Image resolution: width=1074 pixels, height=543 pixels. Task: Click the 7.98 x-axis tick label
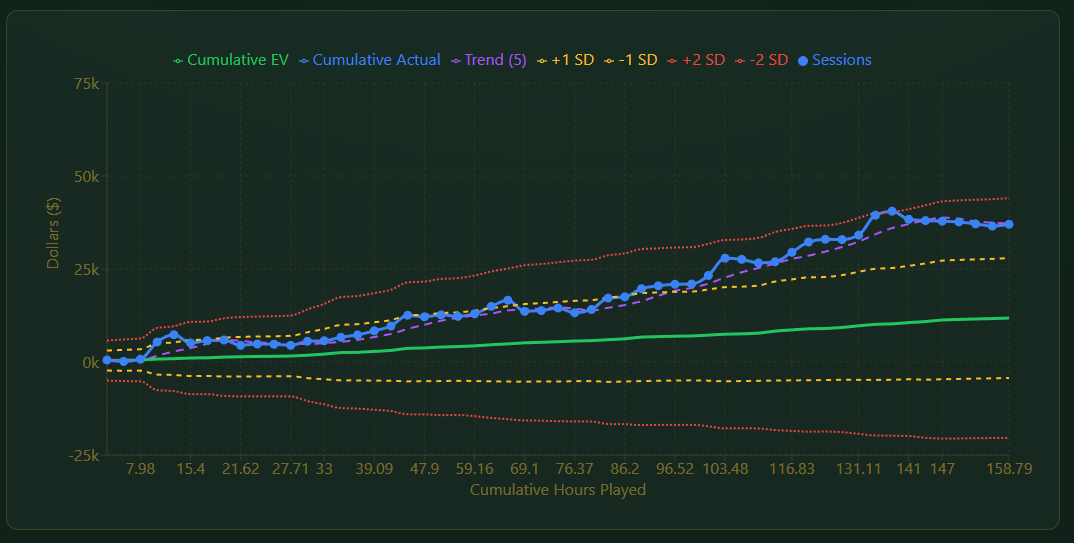(140, 469)
